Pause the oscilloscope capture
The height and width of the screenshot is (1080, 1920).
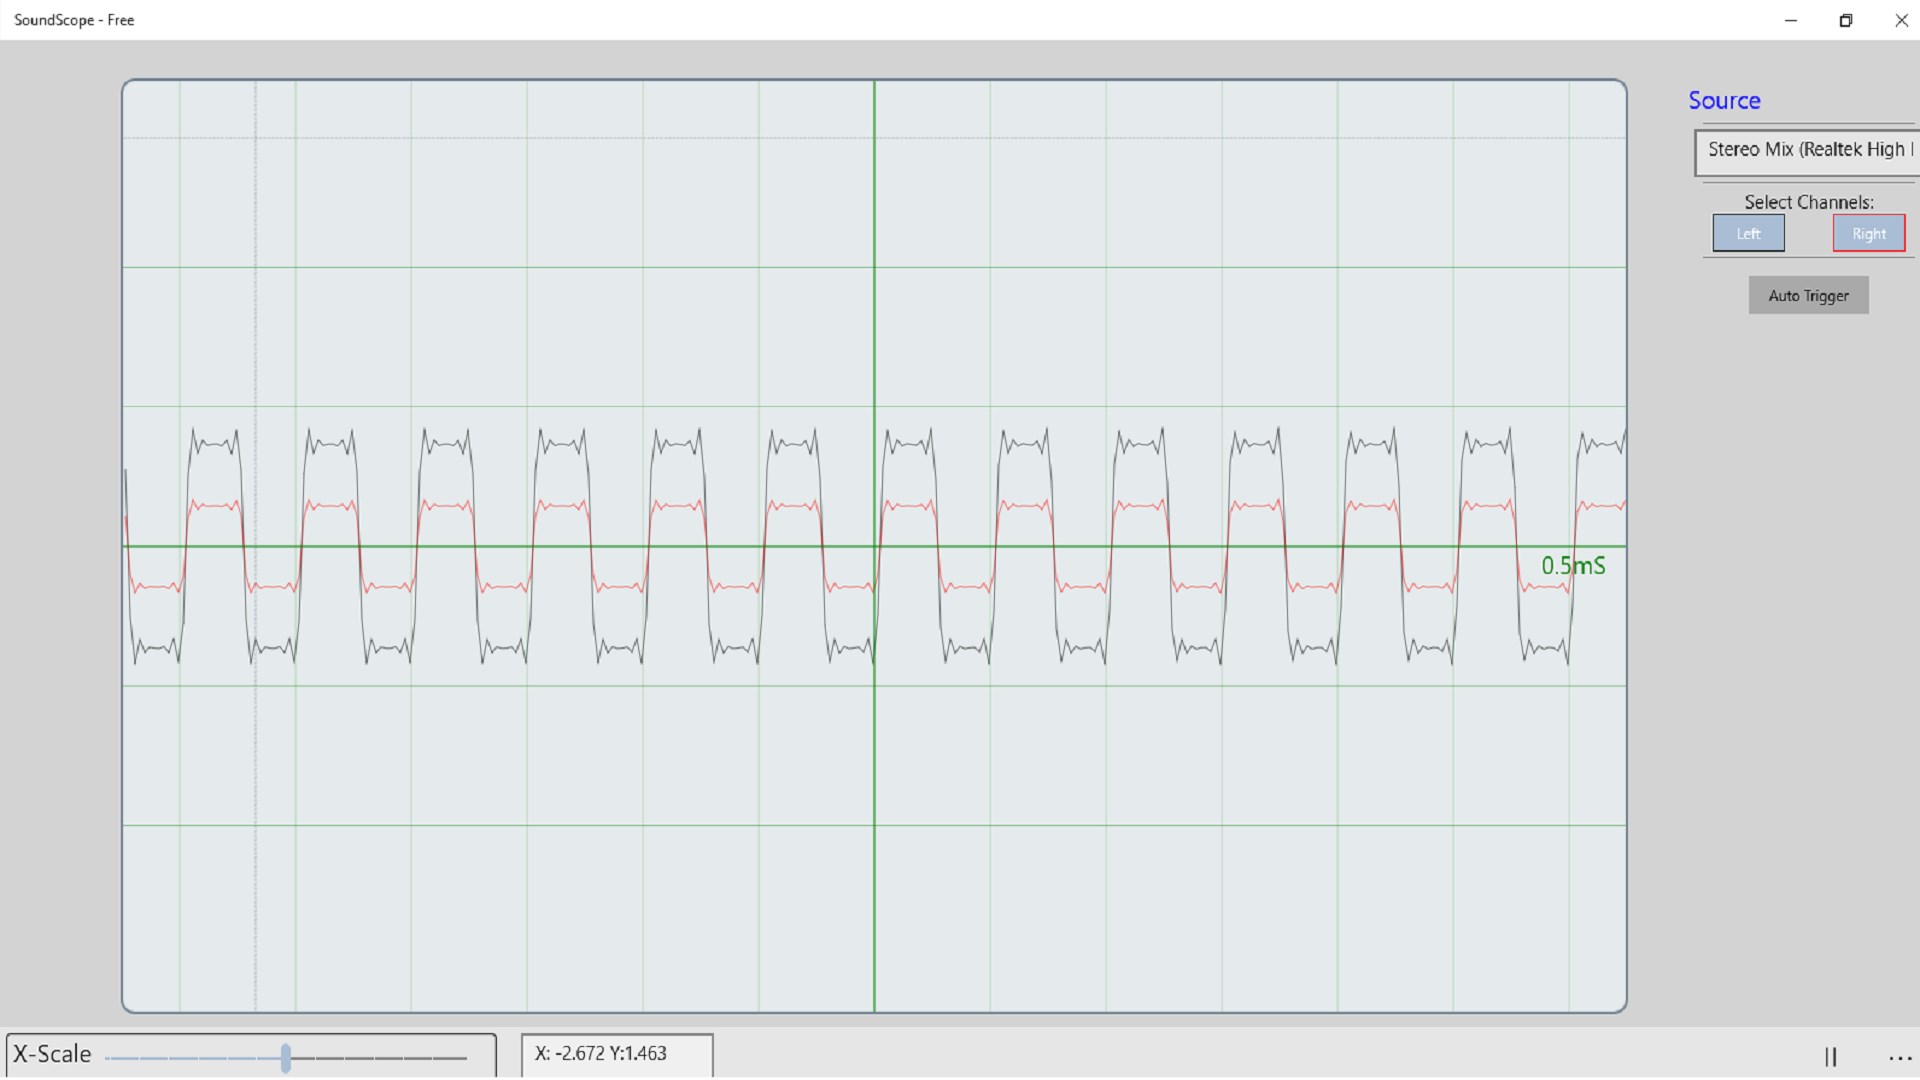click(x=1830, y=1056)
